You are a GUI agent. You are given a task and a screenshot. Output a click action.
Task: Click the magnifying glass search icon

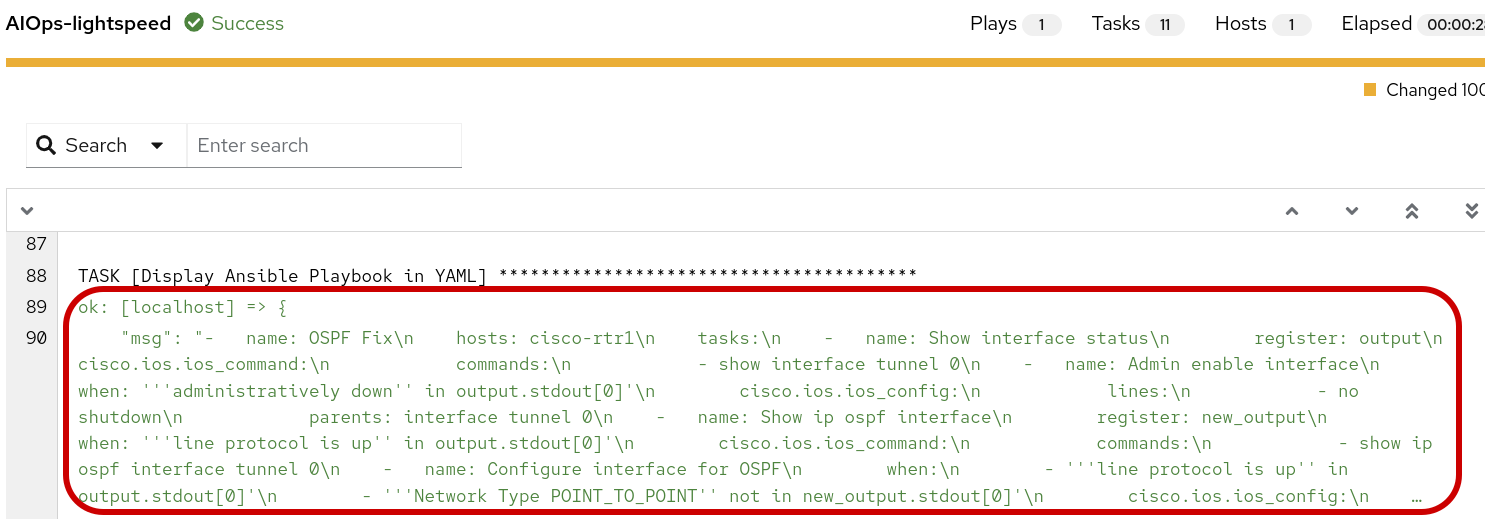46,146
